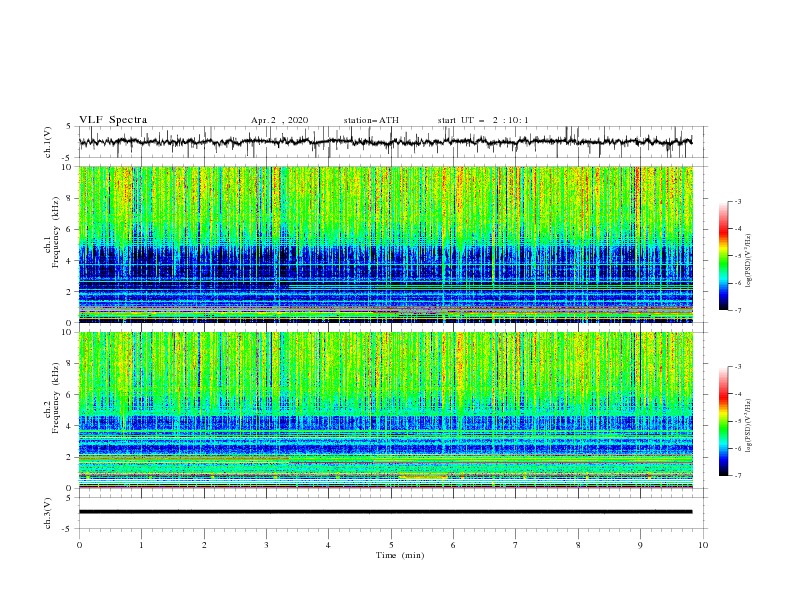The image size is (792, 612).
Task: Click the "-7" tick on ch.2 color bar
Action: click(738, 475)
